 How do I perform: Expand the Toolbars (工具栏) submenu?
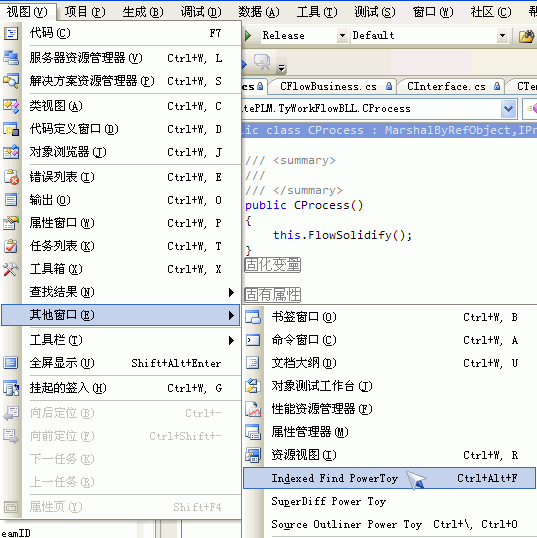tap(232, 340)
